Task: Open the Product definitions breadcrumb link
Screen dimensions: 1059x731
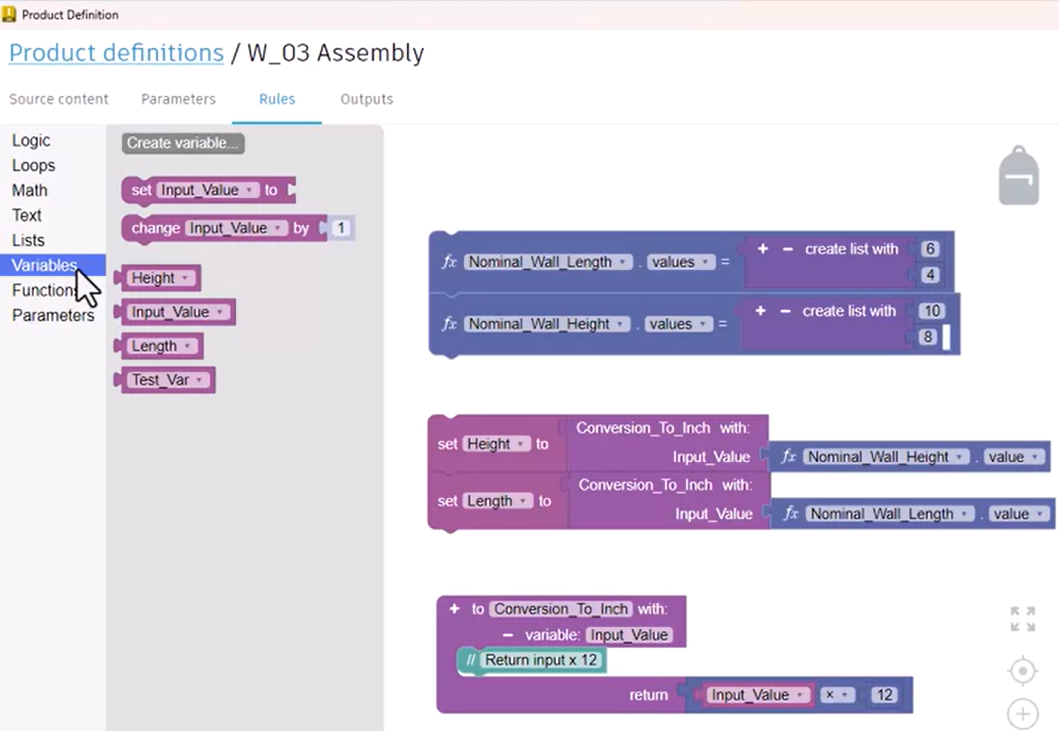Action: [x=116, y=53]
